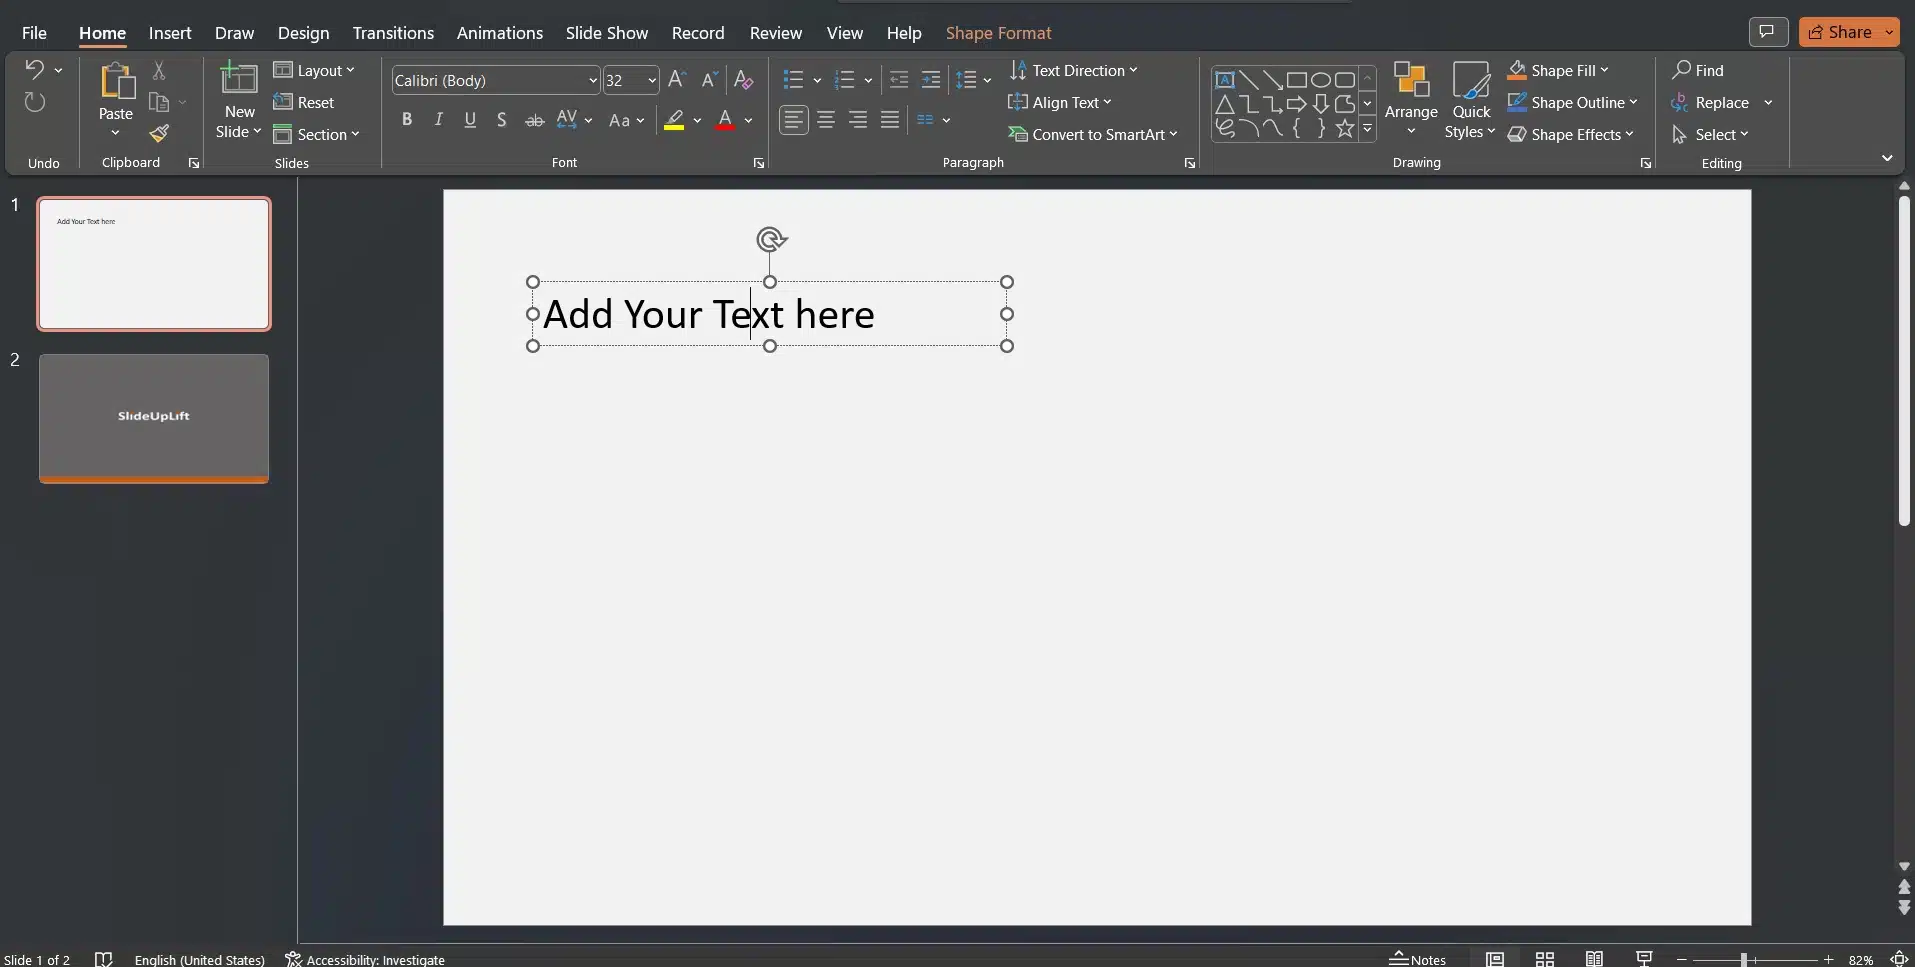The height and width of the screenshot is (967, 1915).
Task: Switch to Slide Sorter view icon
Action: [x=1544, y=959]
